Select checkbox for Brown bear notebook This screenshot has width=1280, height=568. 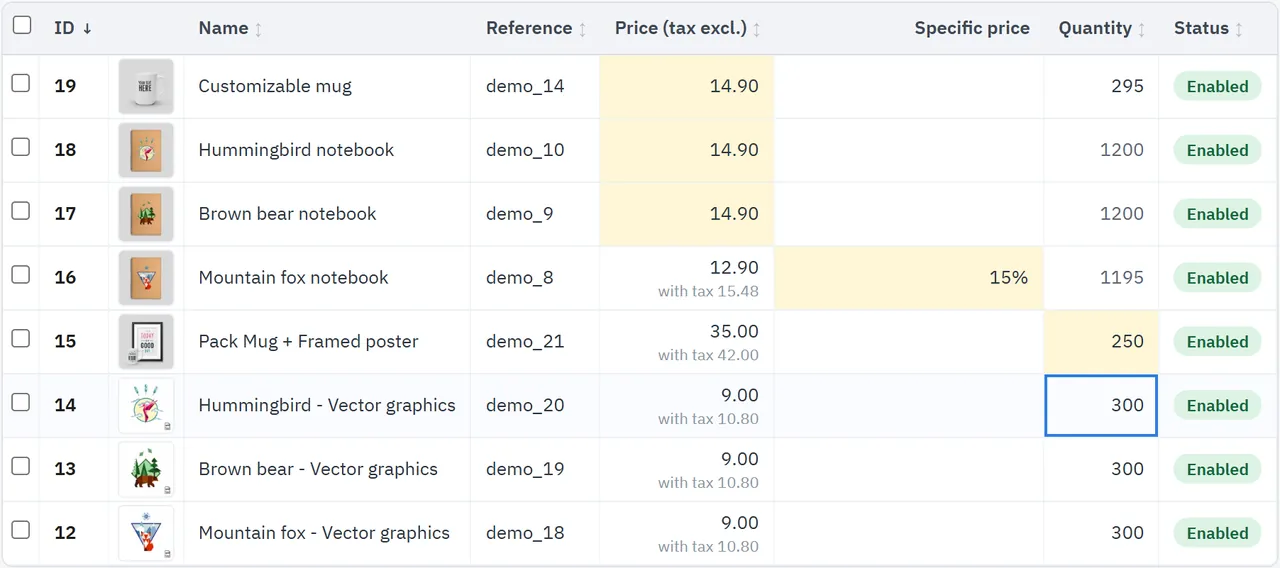click(21, 211)
